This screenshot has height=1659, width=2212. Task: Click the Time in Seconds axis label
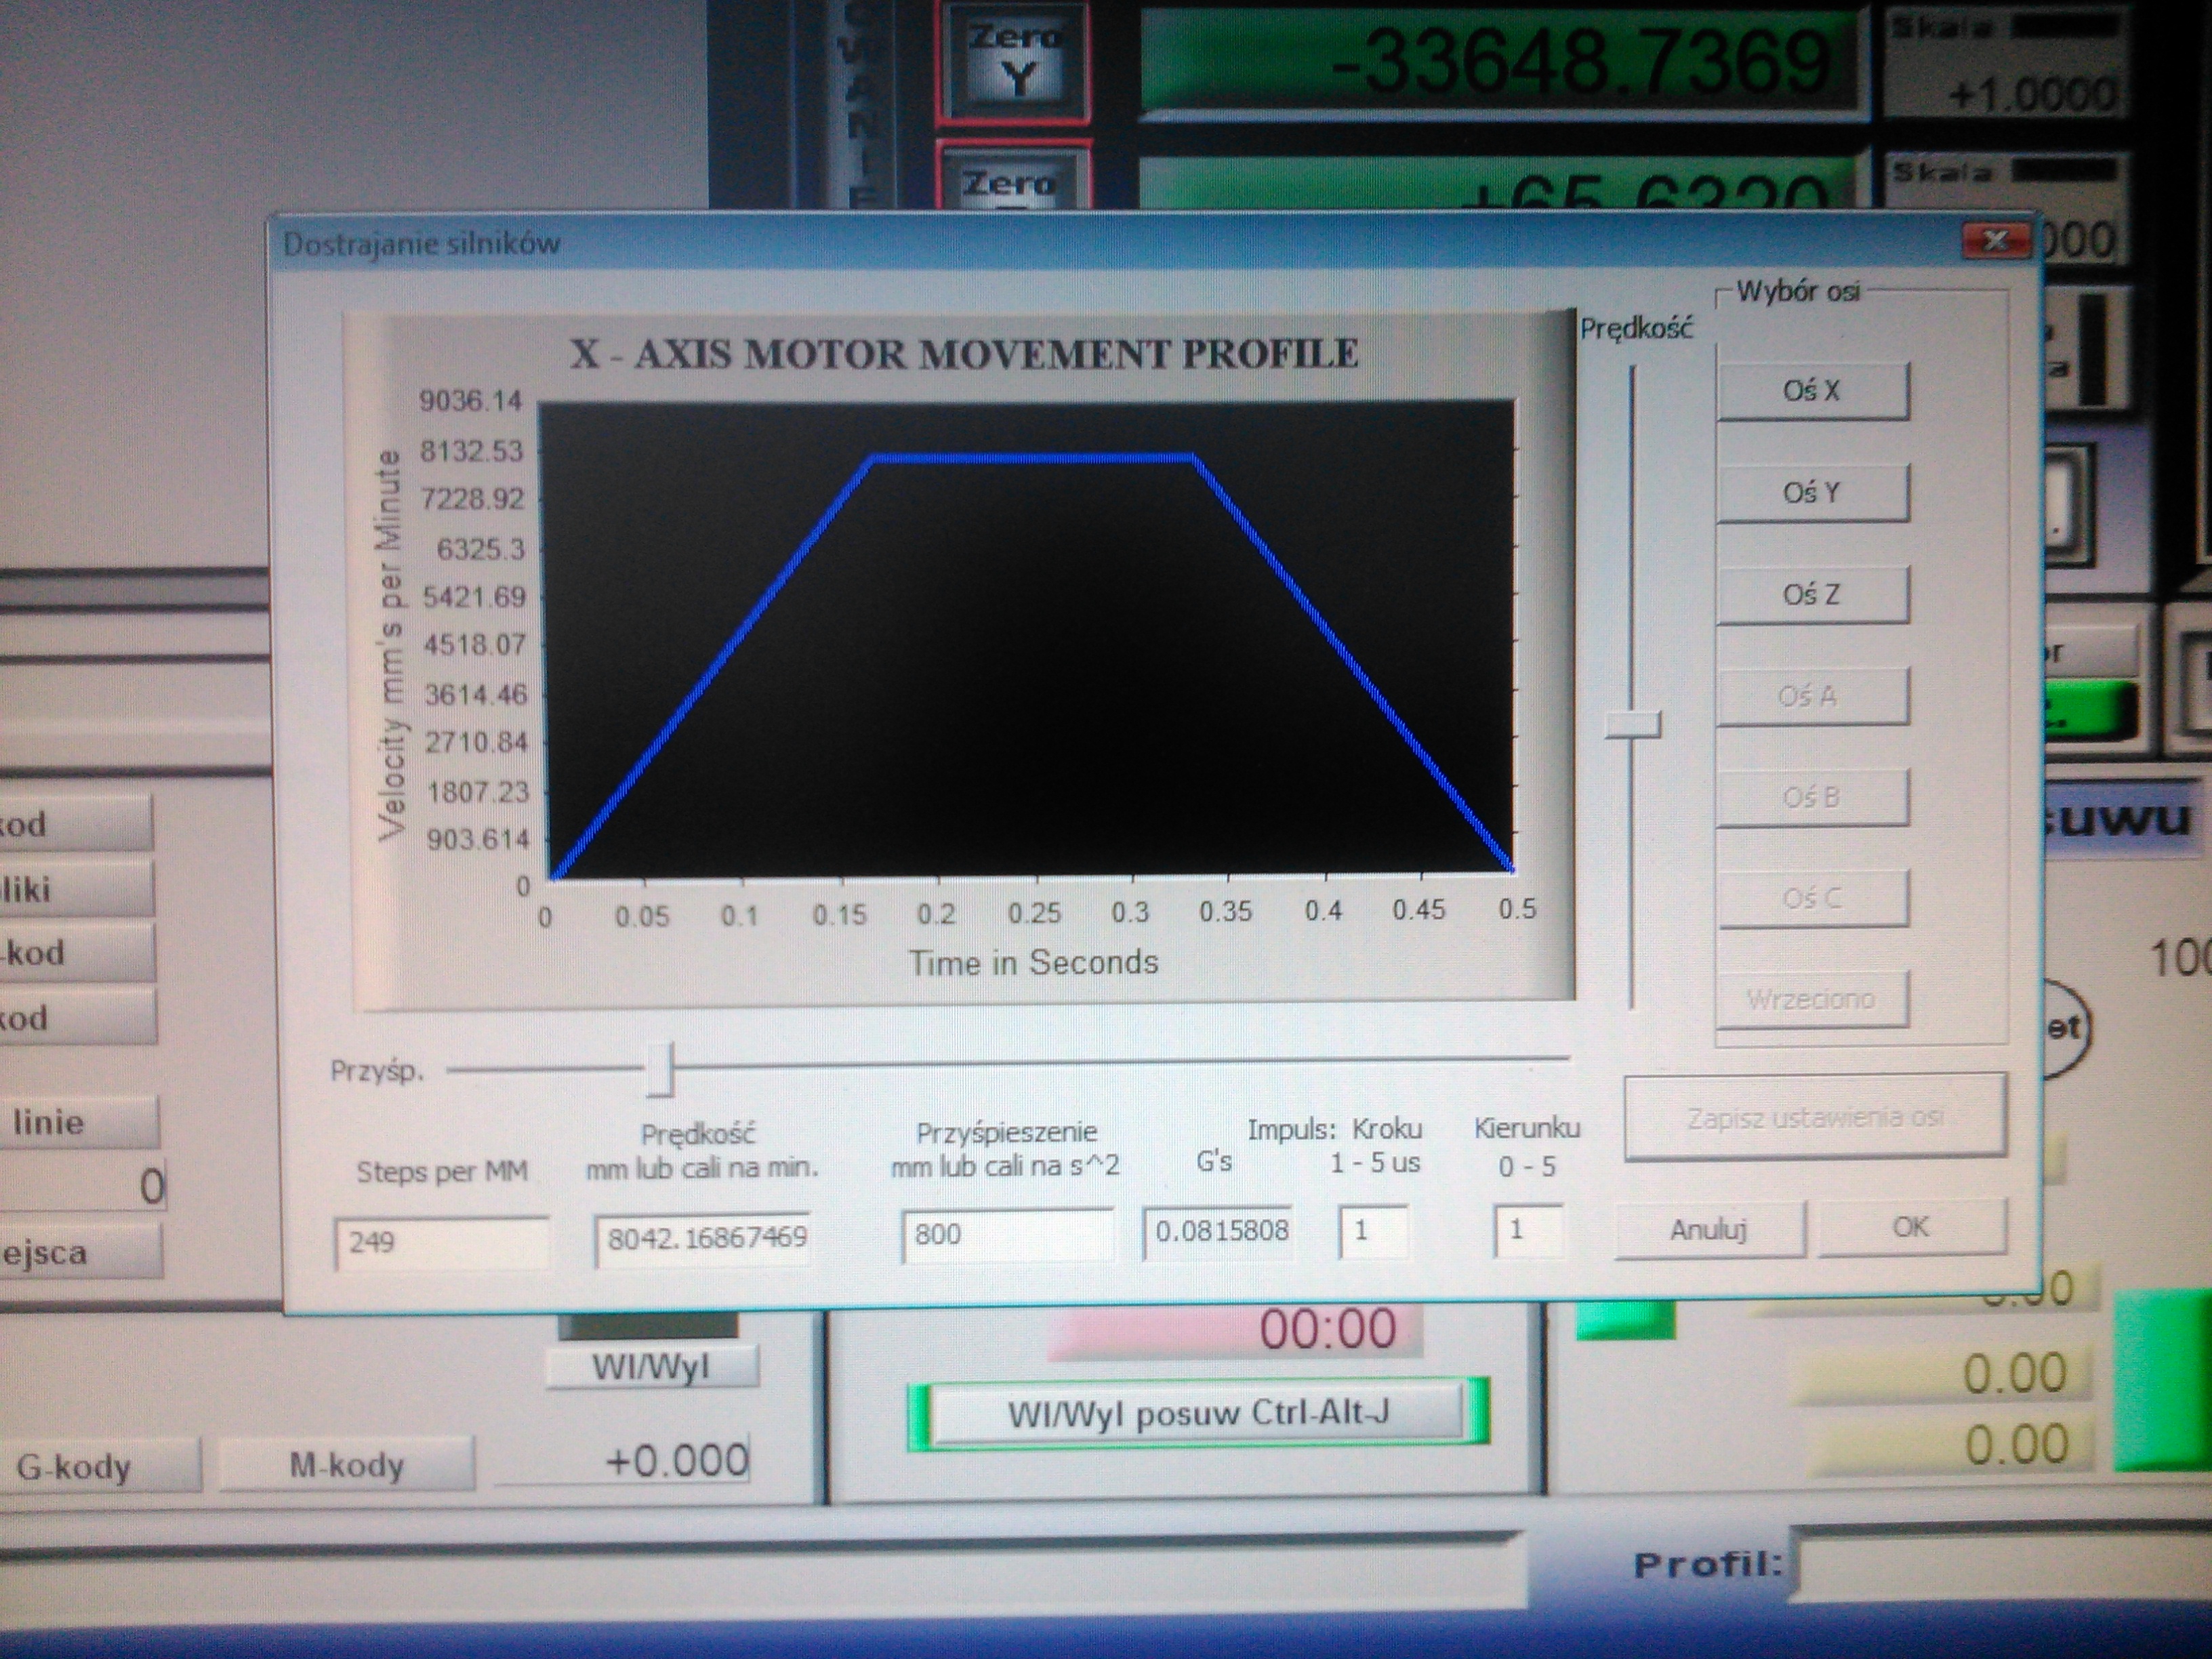[1033, 962]
